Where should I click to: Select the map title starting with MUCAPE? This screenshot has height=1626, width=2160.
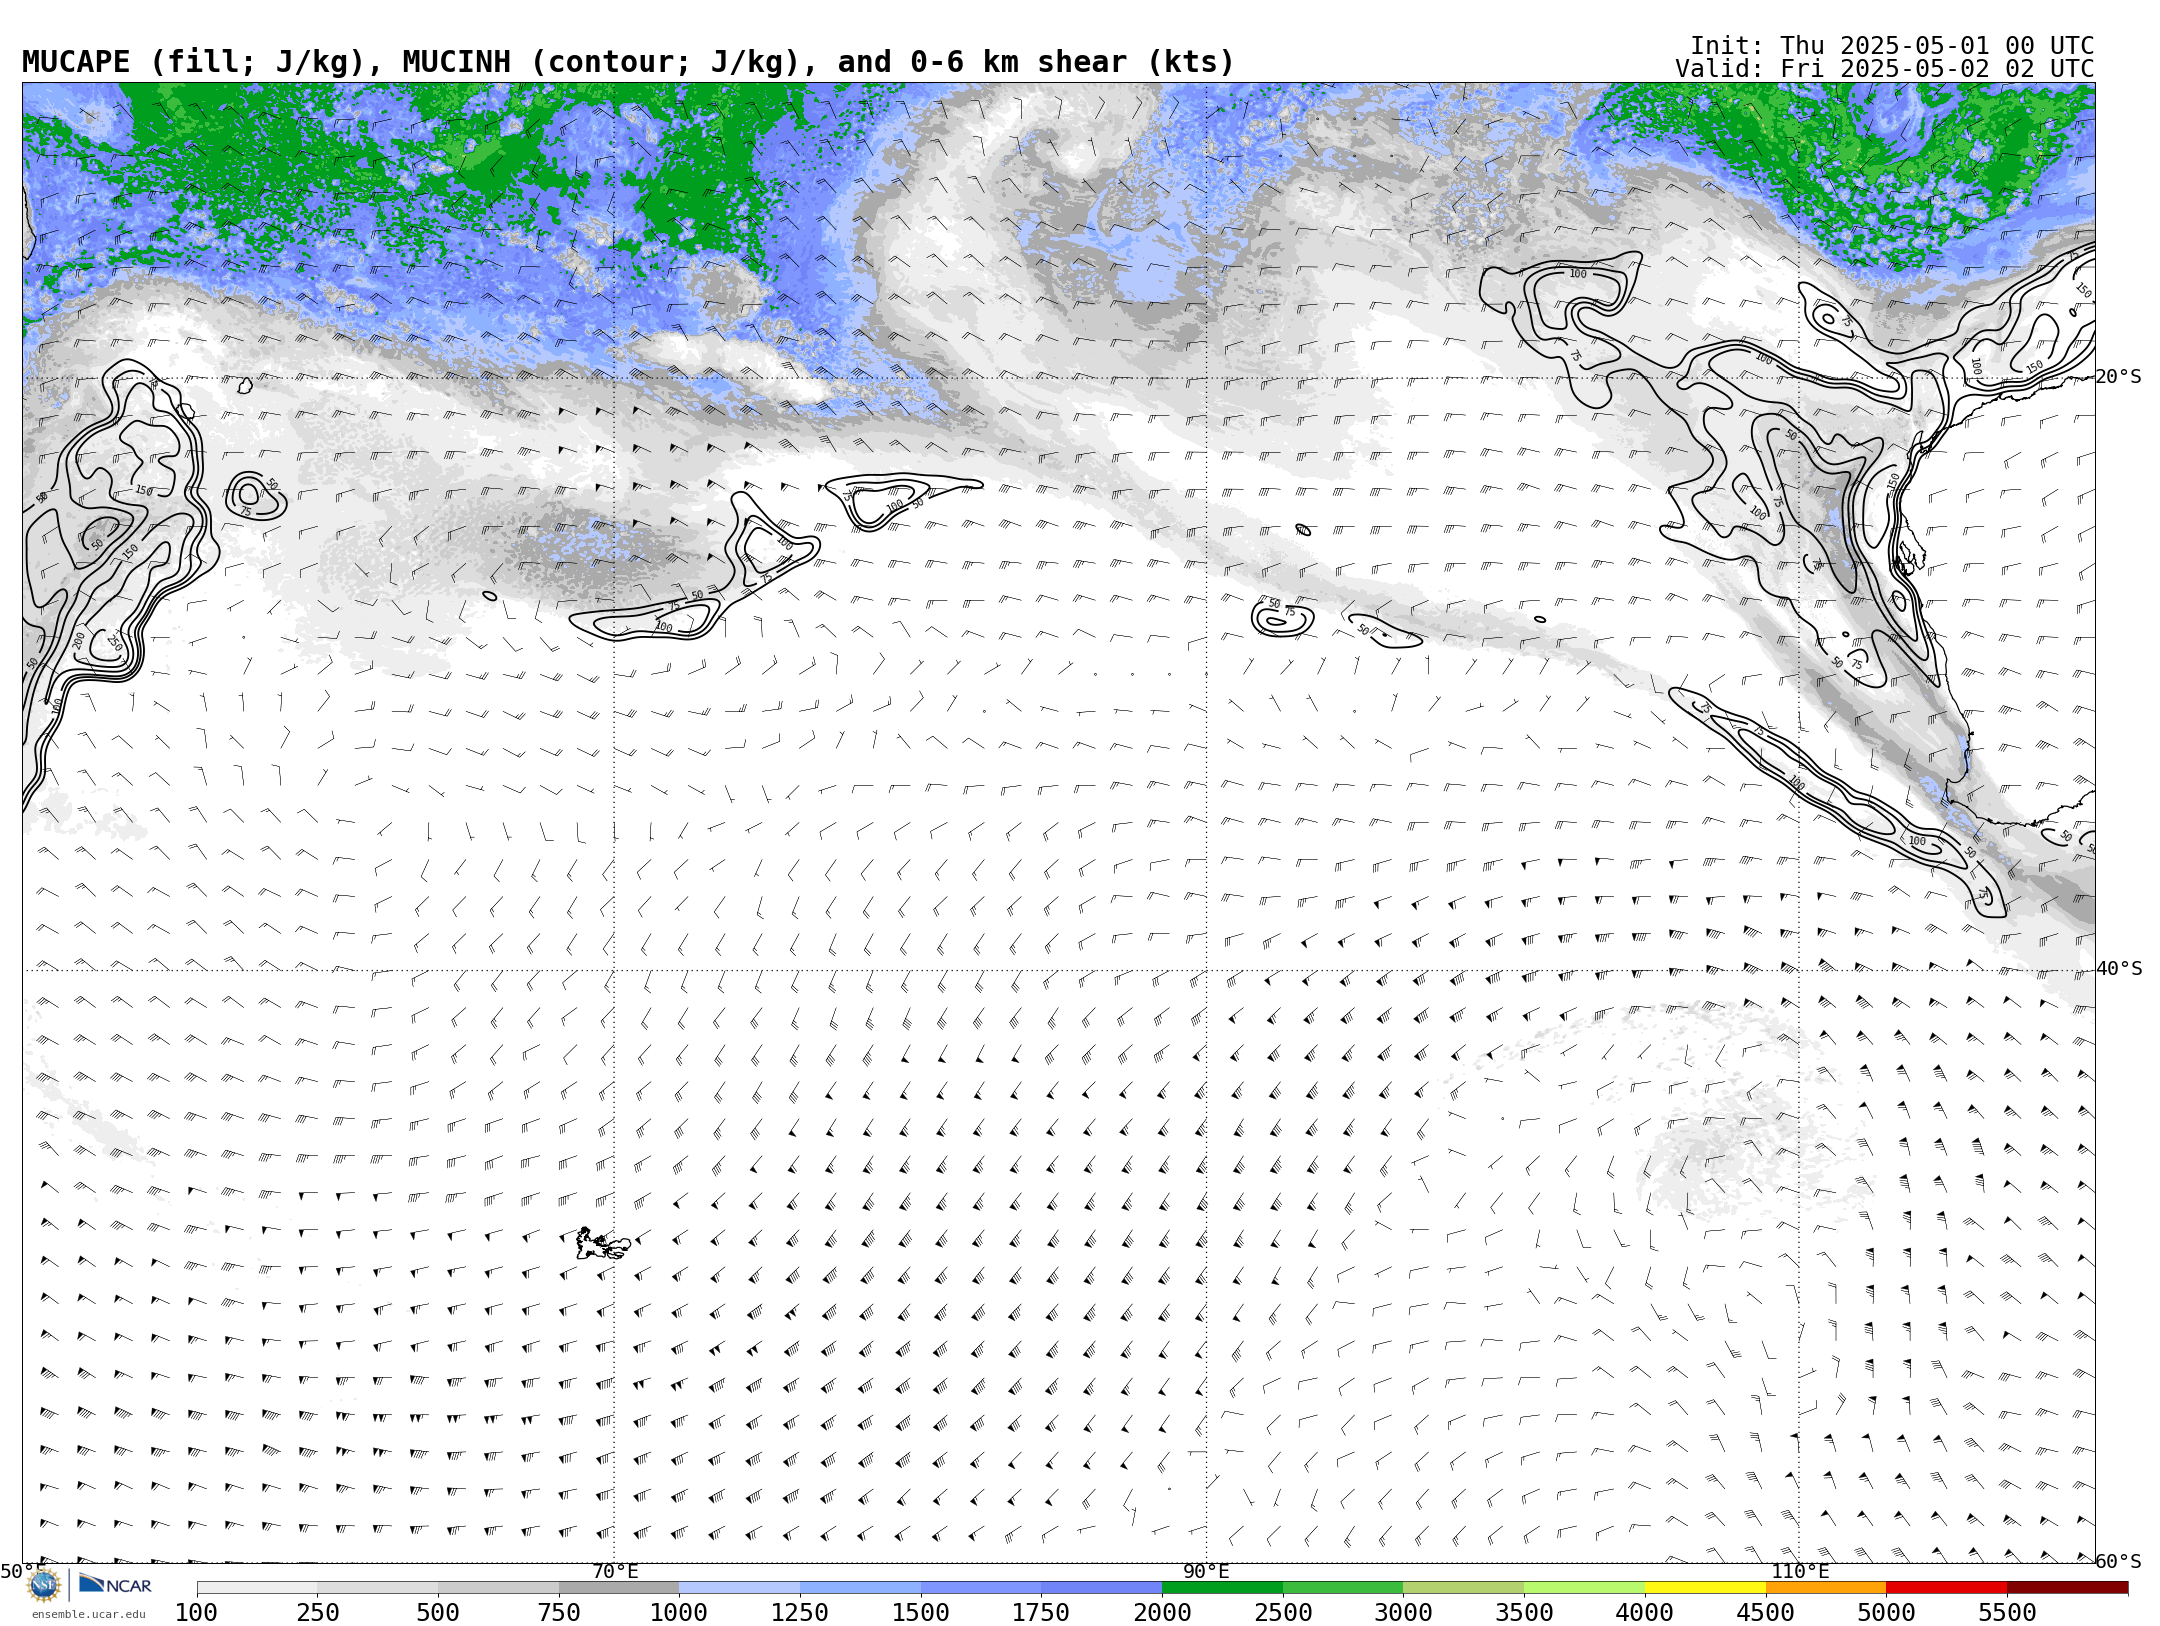[628, 62]
